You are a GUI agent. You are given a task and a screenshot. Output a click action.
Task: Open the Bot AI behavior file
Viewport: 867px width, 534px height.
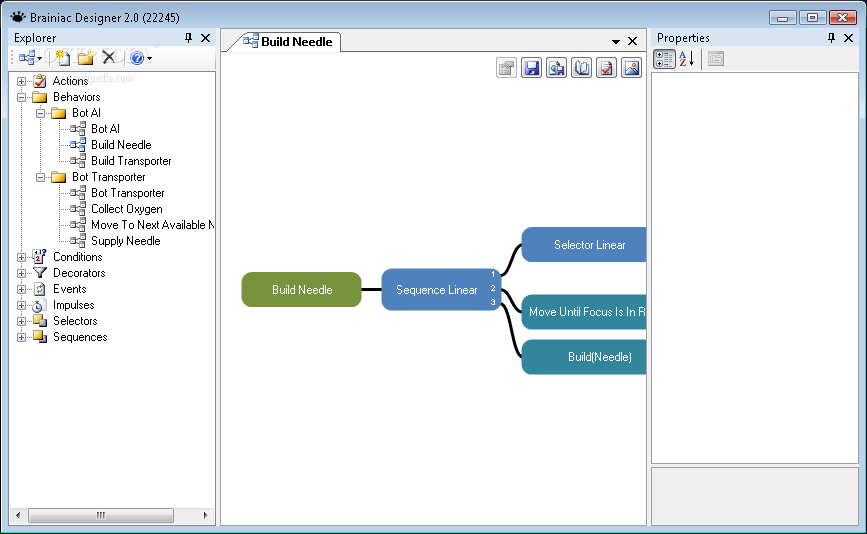(105, 129)
